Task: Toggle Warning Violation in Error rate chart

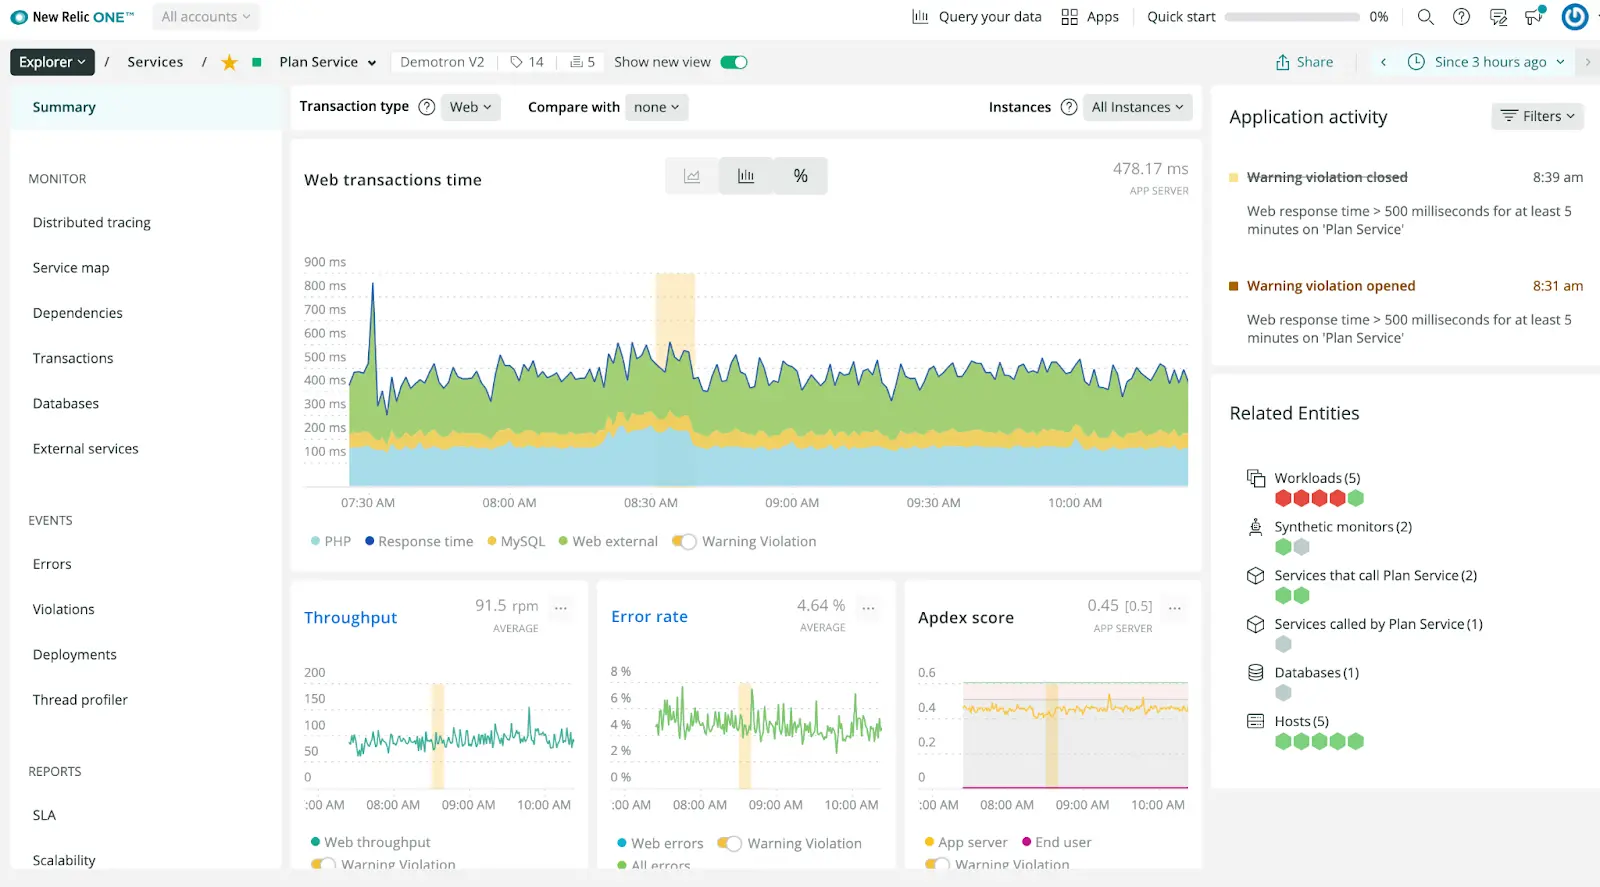Action: 730,844
